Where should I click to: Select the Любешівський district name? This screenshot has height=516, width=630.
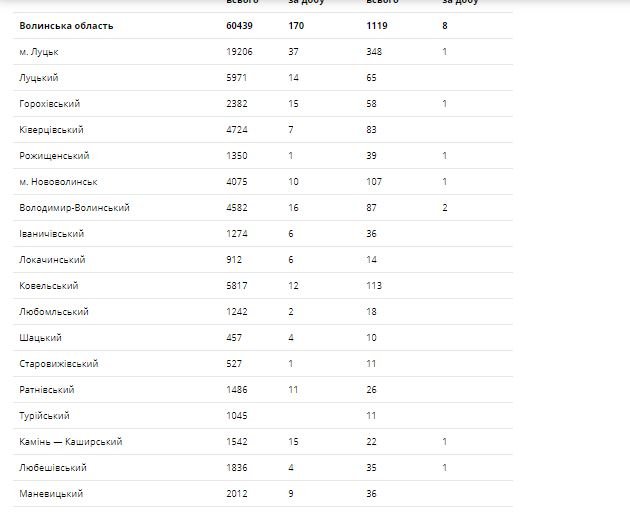[52, 467]
